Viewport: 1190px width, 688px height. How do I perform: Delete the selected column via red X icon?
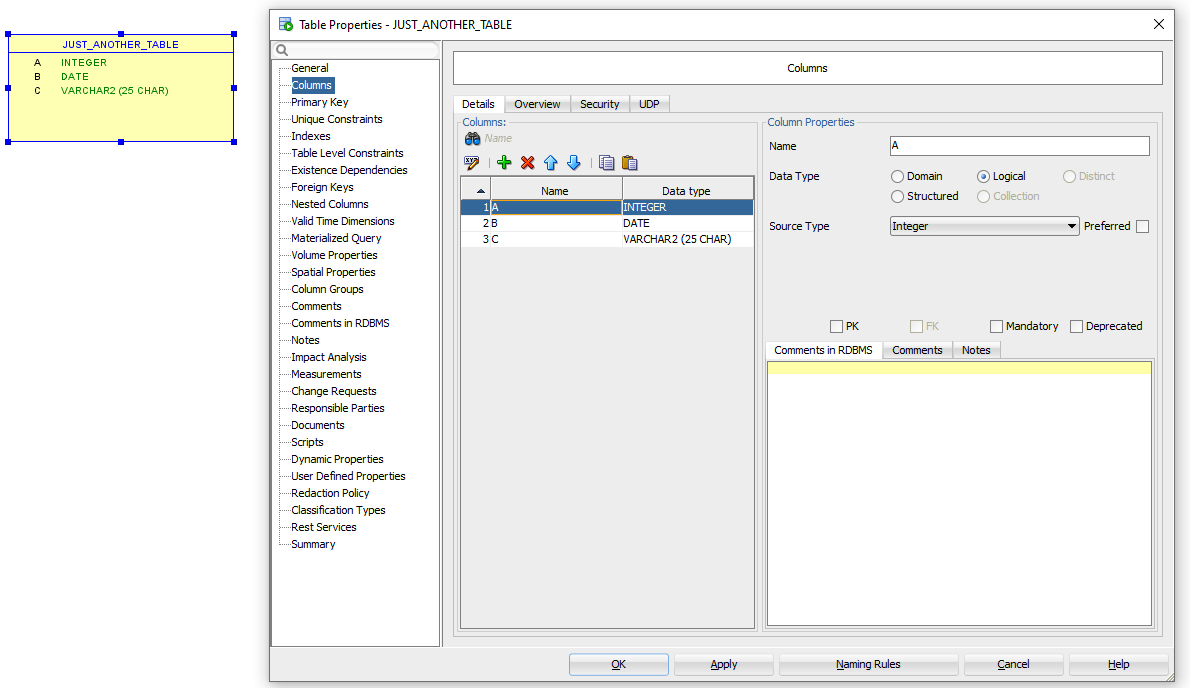click(x=527, y=162)
